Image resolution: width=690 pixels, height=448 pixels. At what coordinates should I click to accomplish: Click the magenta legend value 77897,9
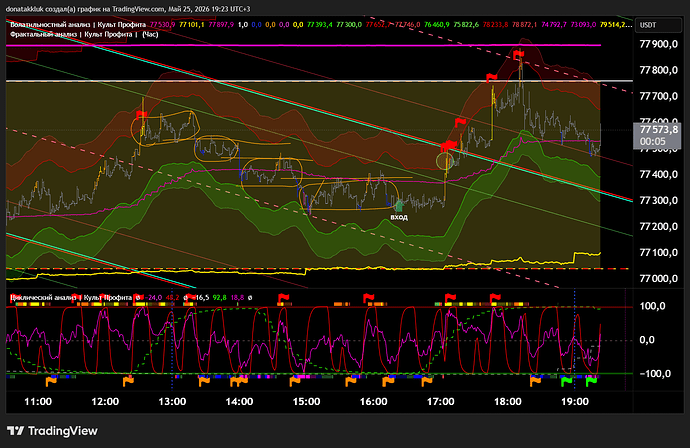coord(221,25)
